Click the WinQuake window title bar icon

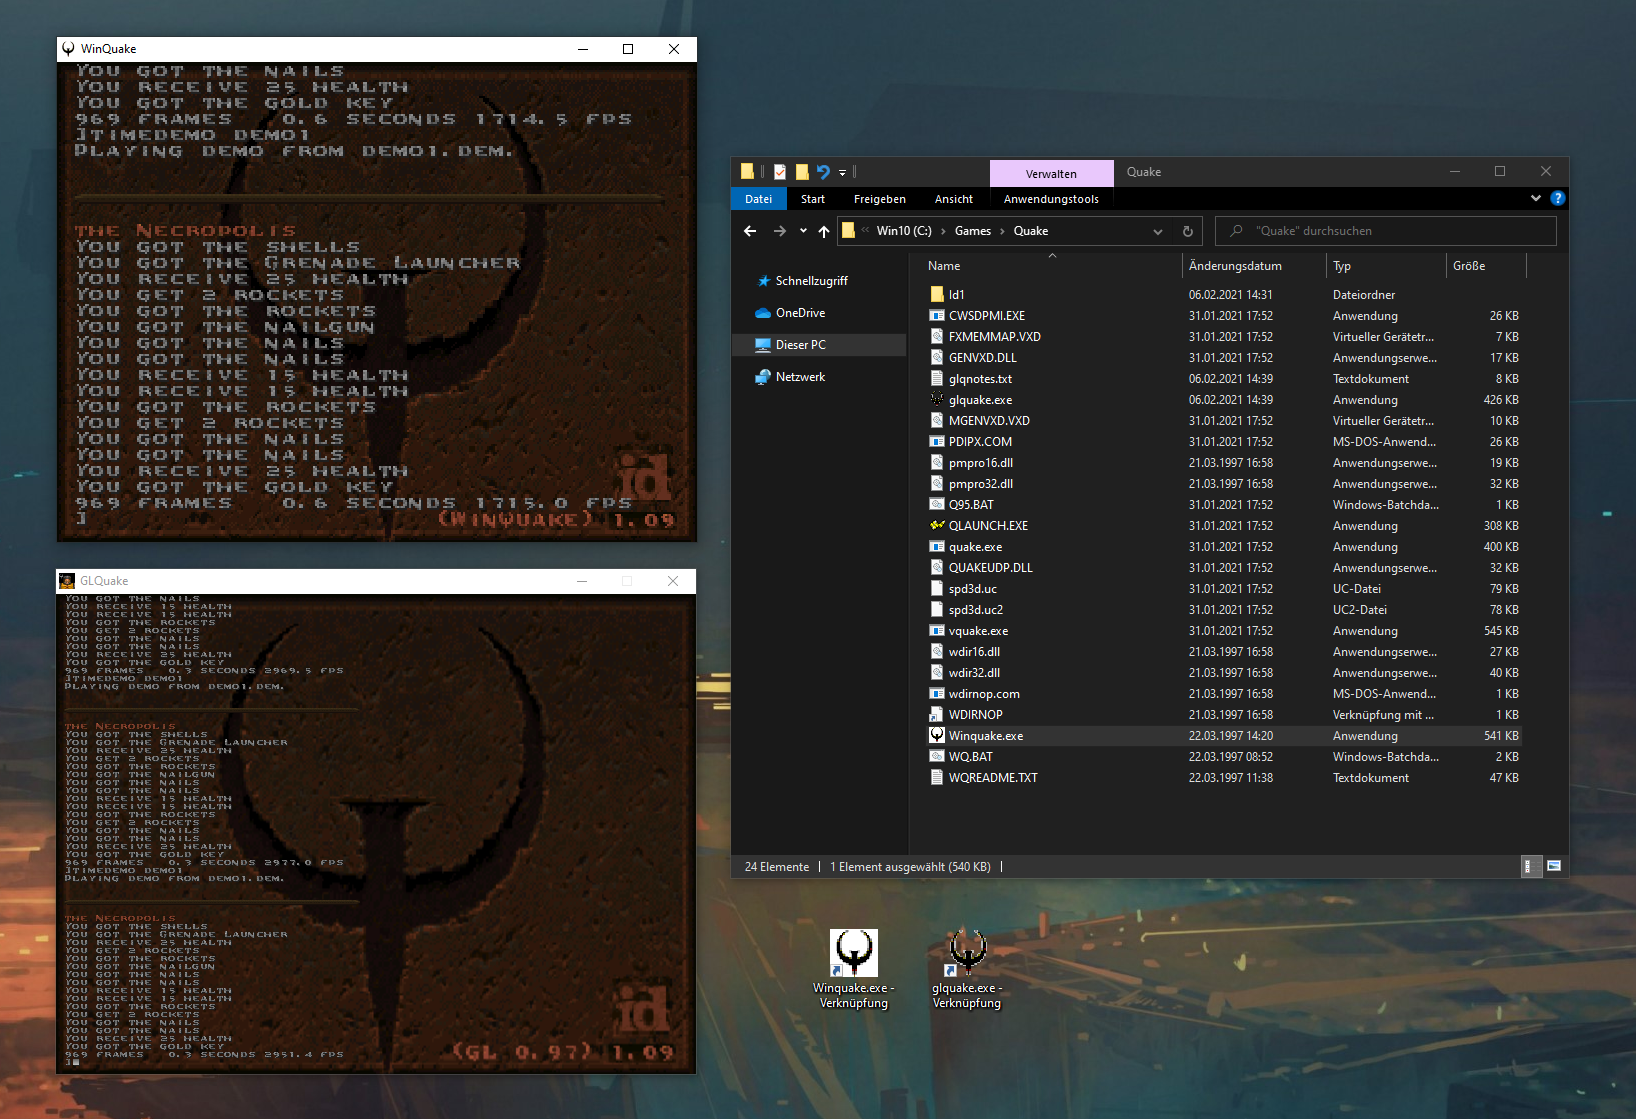tap(68, 49)
